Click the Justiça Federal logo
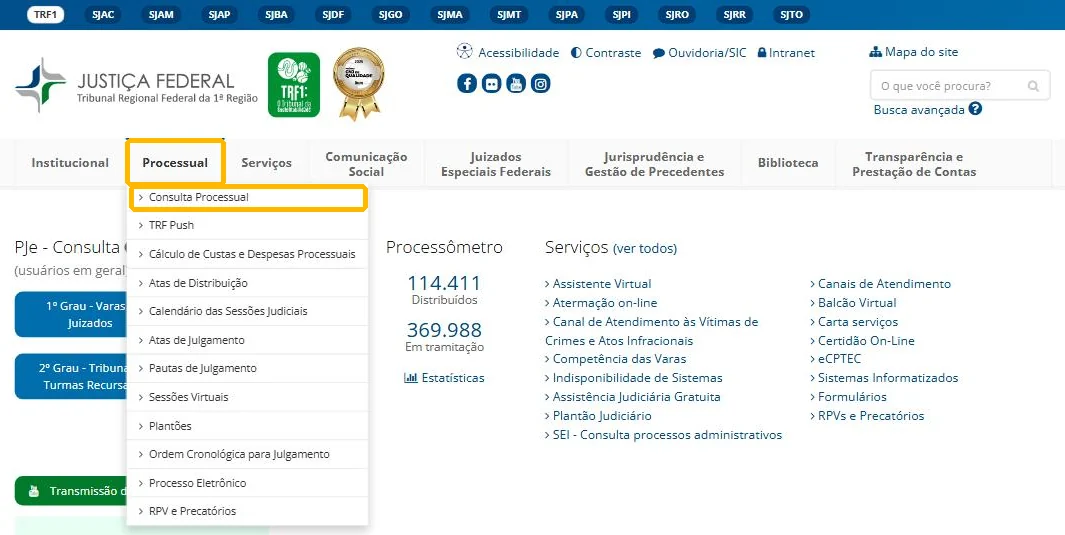The image size is (1065, 535). coord(136,86)
